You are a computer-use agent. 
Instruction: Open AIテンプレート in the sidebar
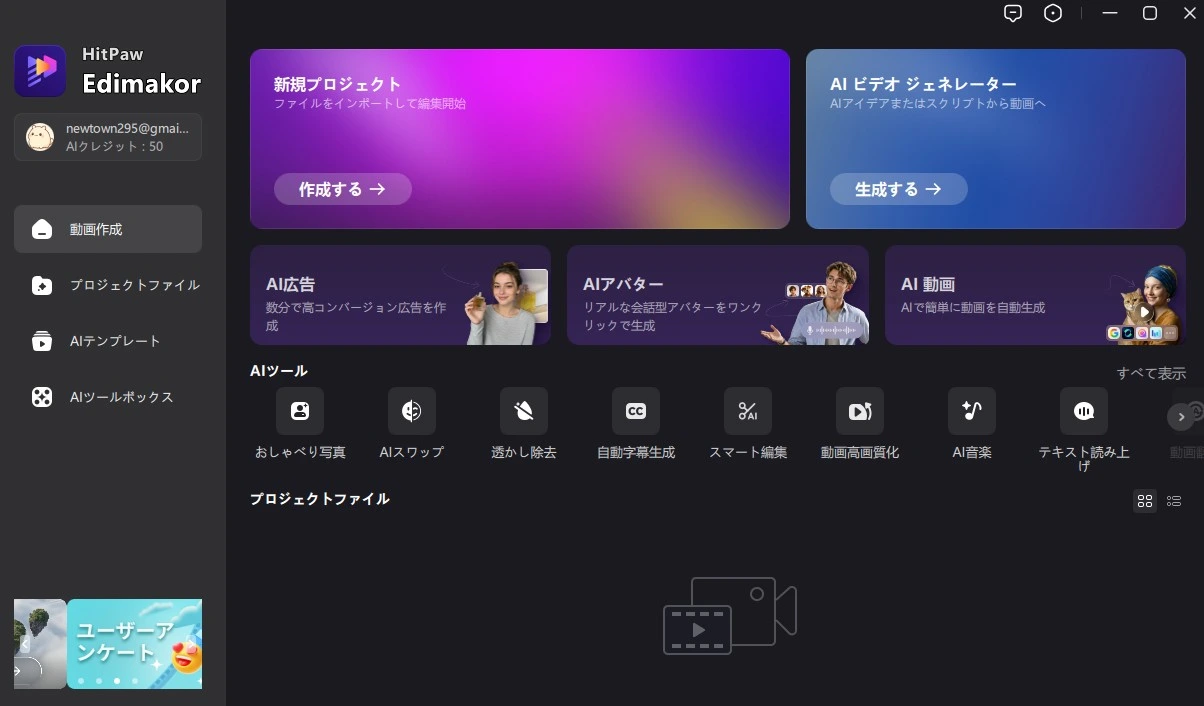coord(108,341)
